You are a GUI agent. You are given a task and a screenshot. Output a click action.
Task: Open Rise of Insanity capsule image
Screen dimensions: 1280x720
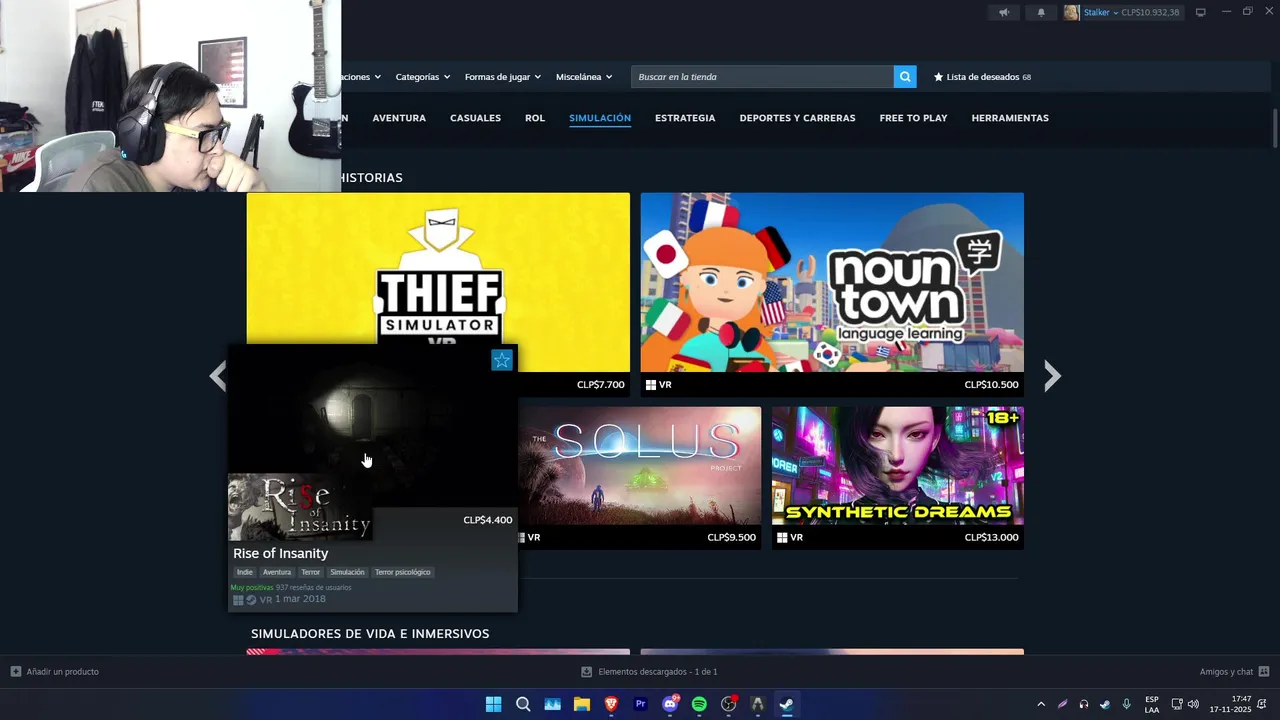pyautogui.click(x=300, y=507)
